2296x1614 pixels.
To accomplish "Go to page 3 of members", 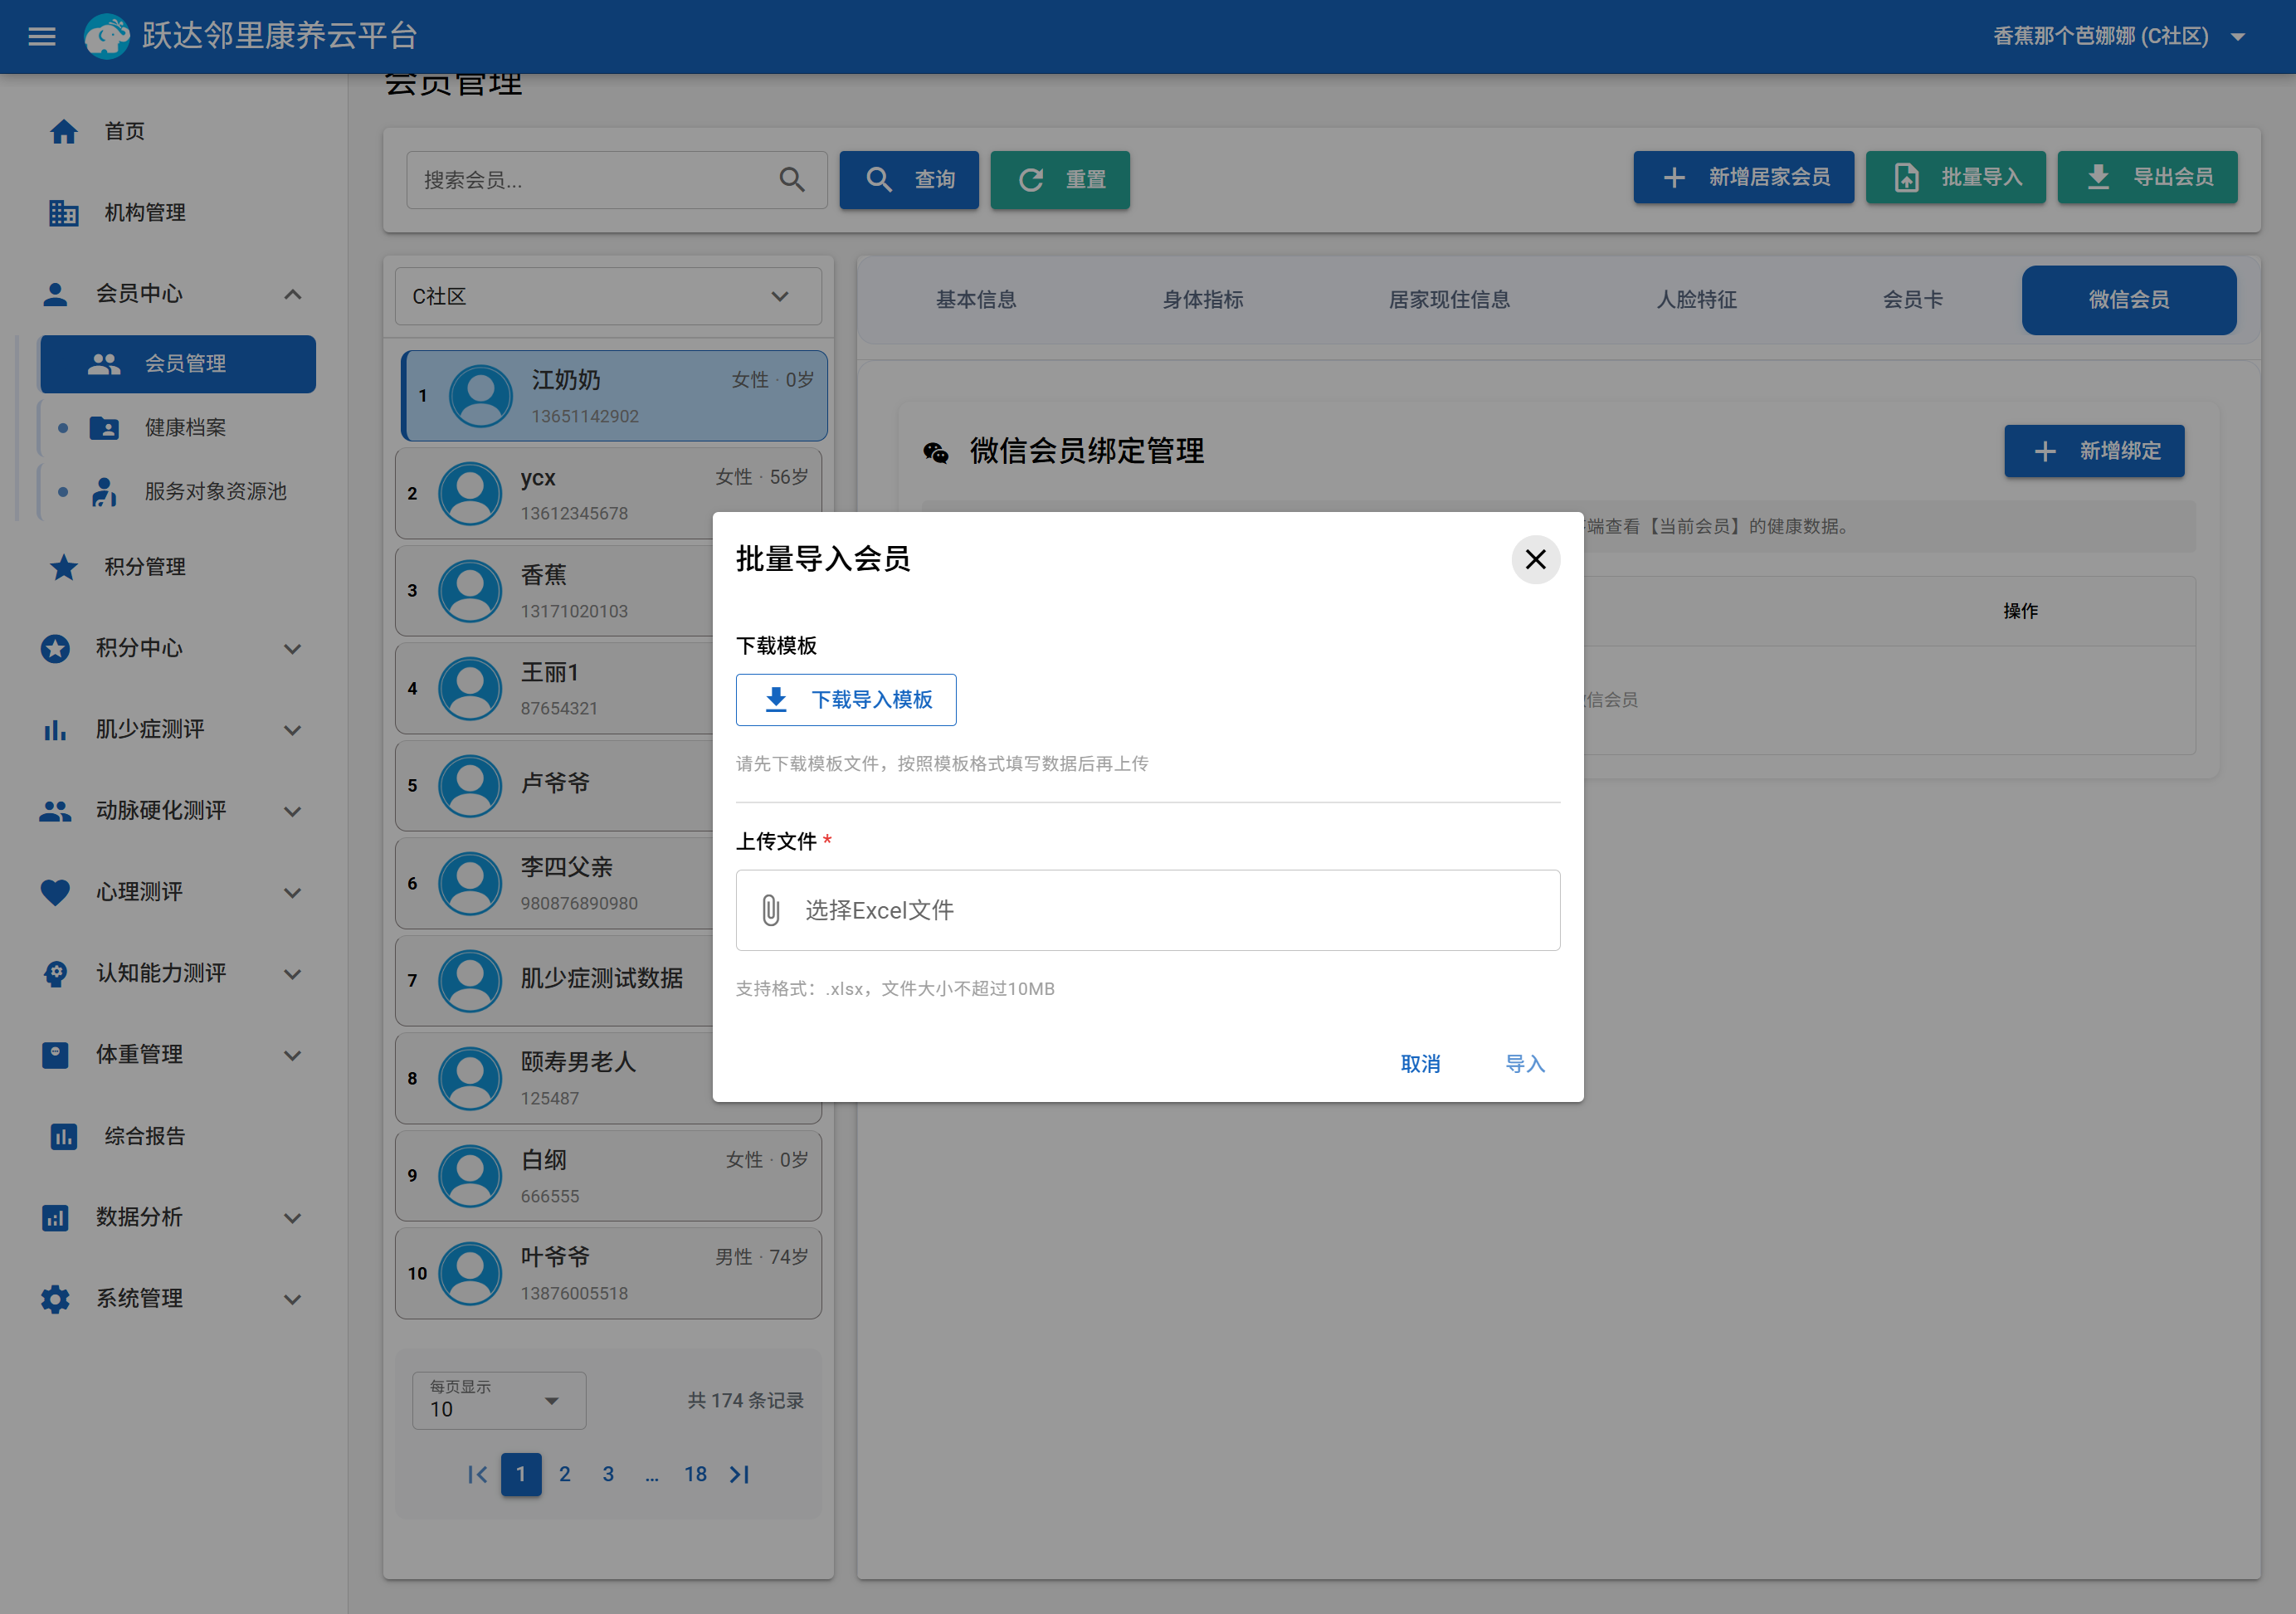I will [608, 1475].
